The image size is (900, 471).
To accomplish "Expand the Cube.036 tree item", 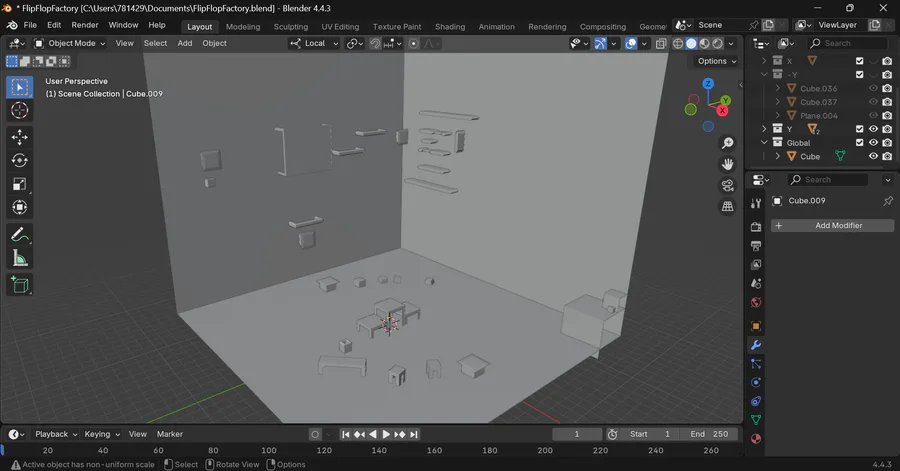I will click(778, 88).
